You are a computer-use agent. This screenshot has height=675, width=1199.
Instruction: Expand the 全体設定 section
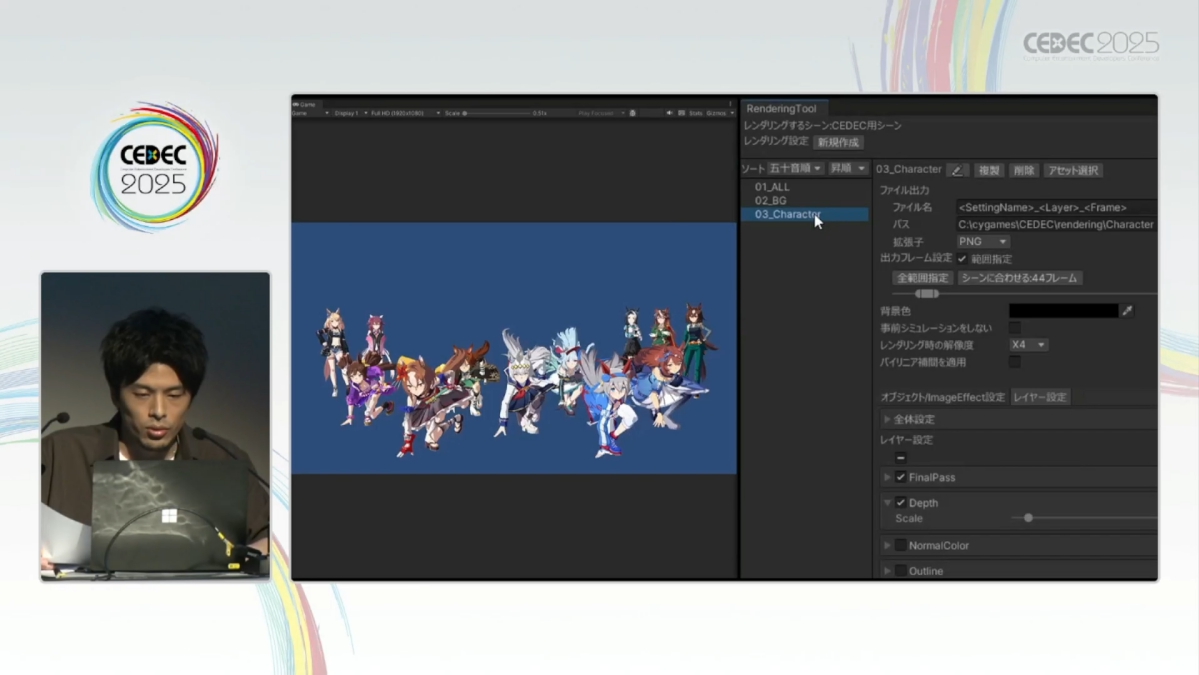click(x=887, y=419)
